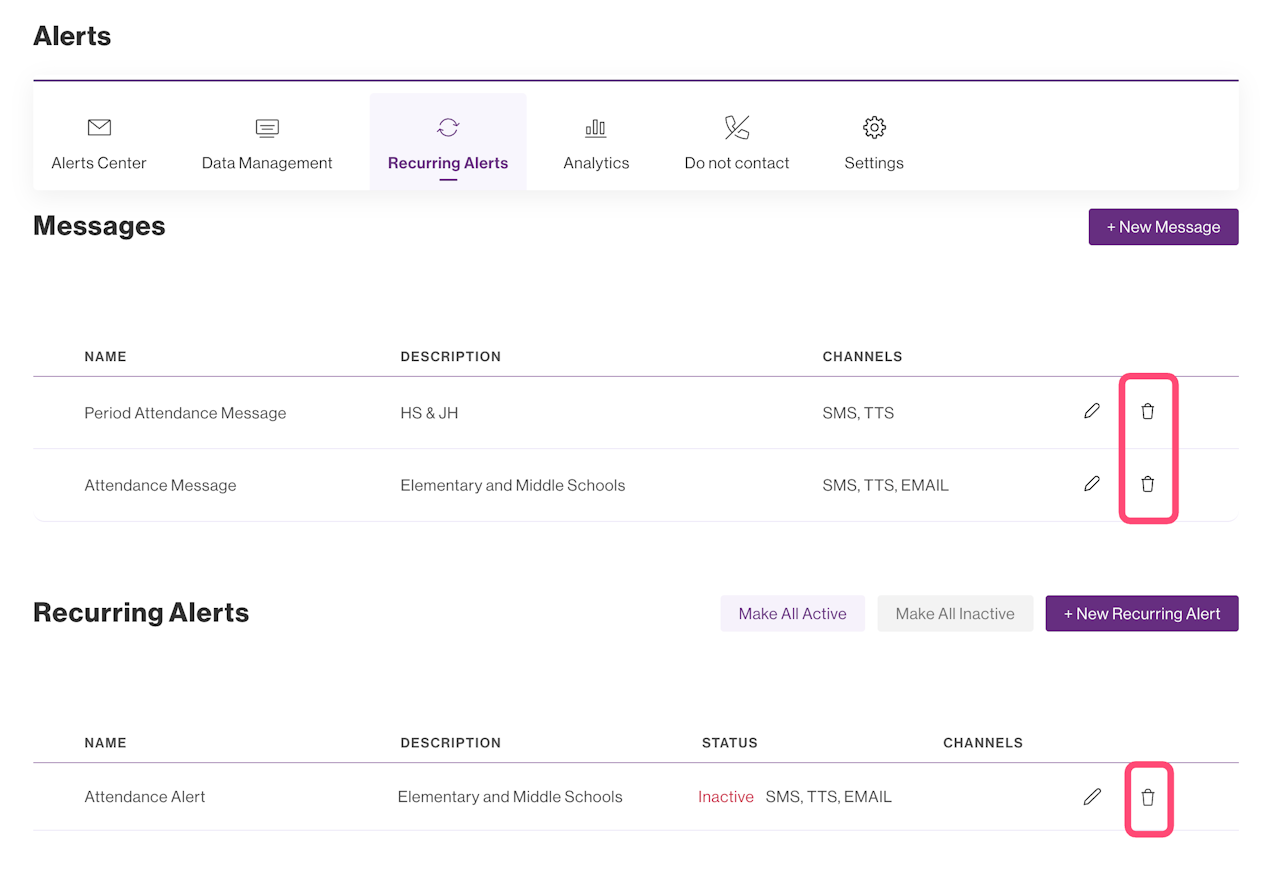This screenshot has height=889, width=1280.
Task: Select the Period Attendance Message row name
Action: [x=185, y=413]
